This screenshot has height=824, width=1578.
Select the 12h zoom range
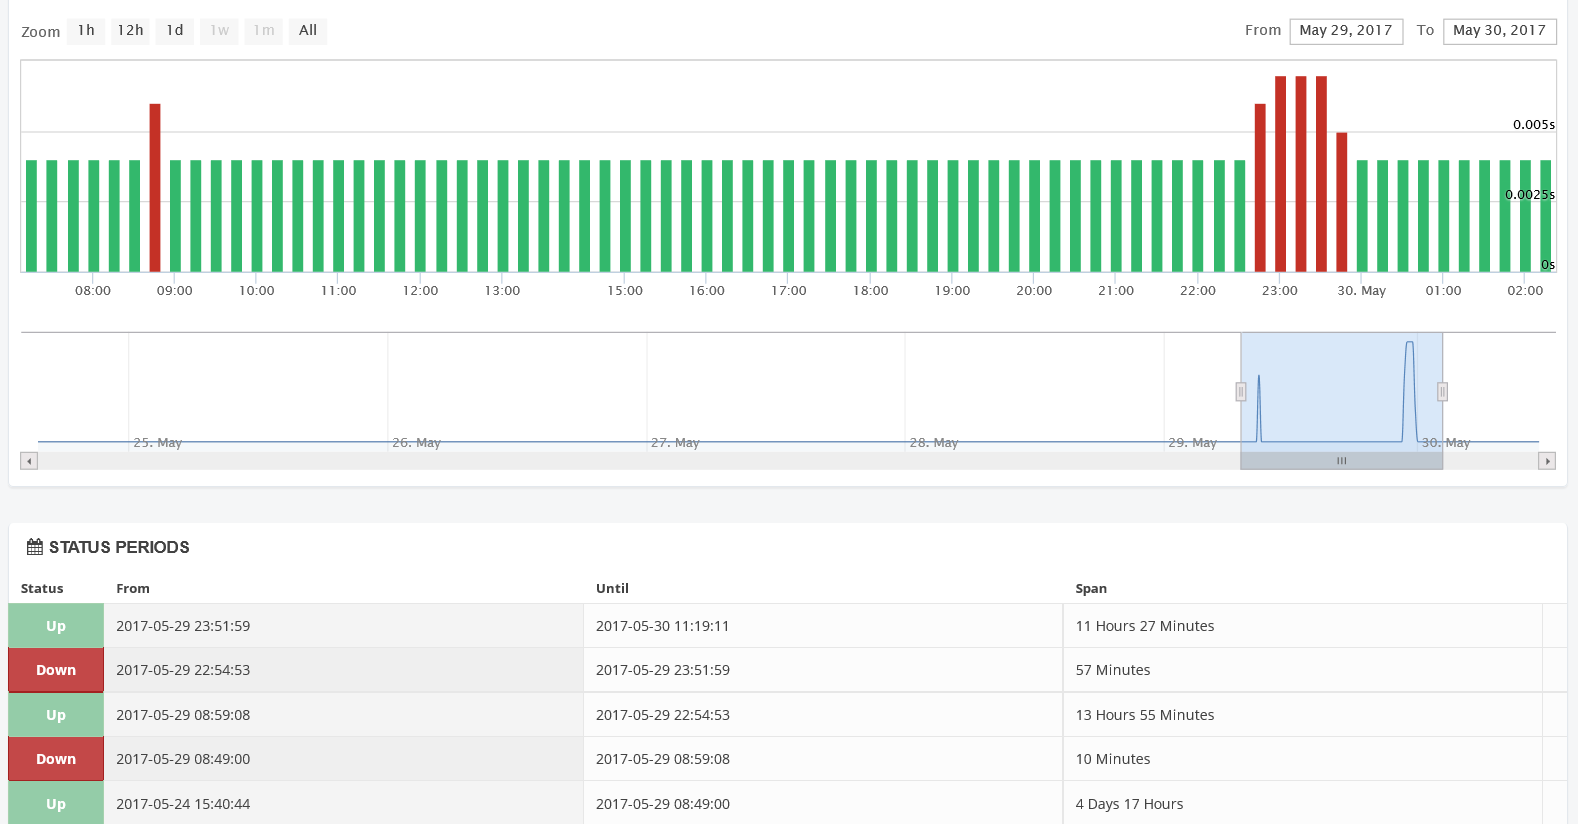pos(130,31)
